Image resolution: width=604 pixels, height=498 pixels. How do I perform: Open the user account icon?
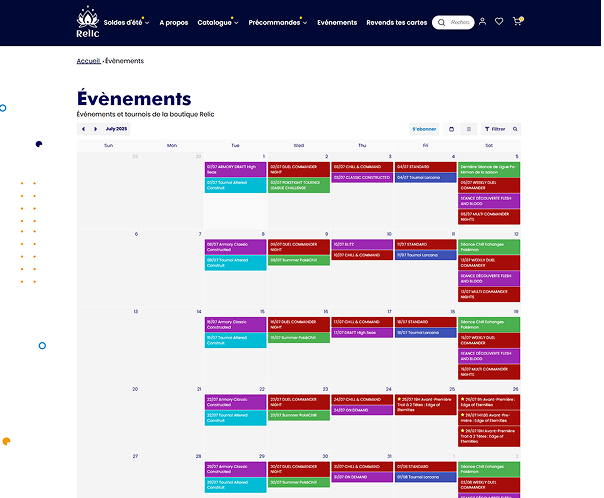pos(482,22)
